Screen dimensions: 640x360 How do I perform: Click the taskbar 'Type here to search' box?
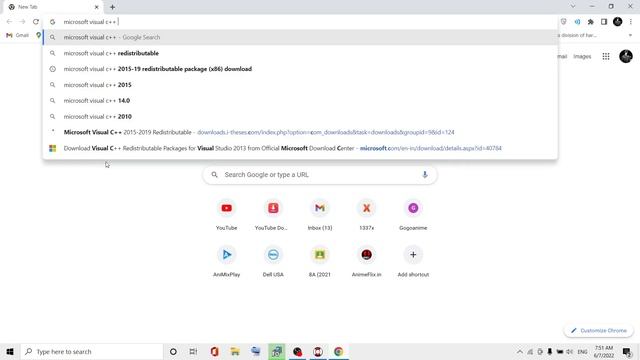[92, 351]
